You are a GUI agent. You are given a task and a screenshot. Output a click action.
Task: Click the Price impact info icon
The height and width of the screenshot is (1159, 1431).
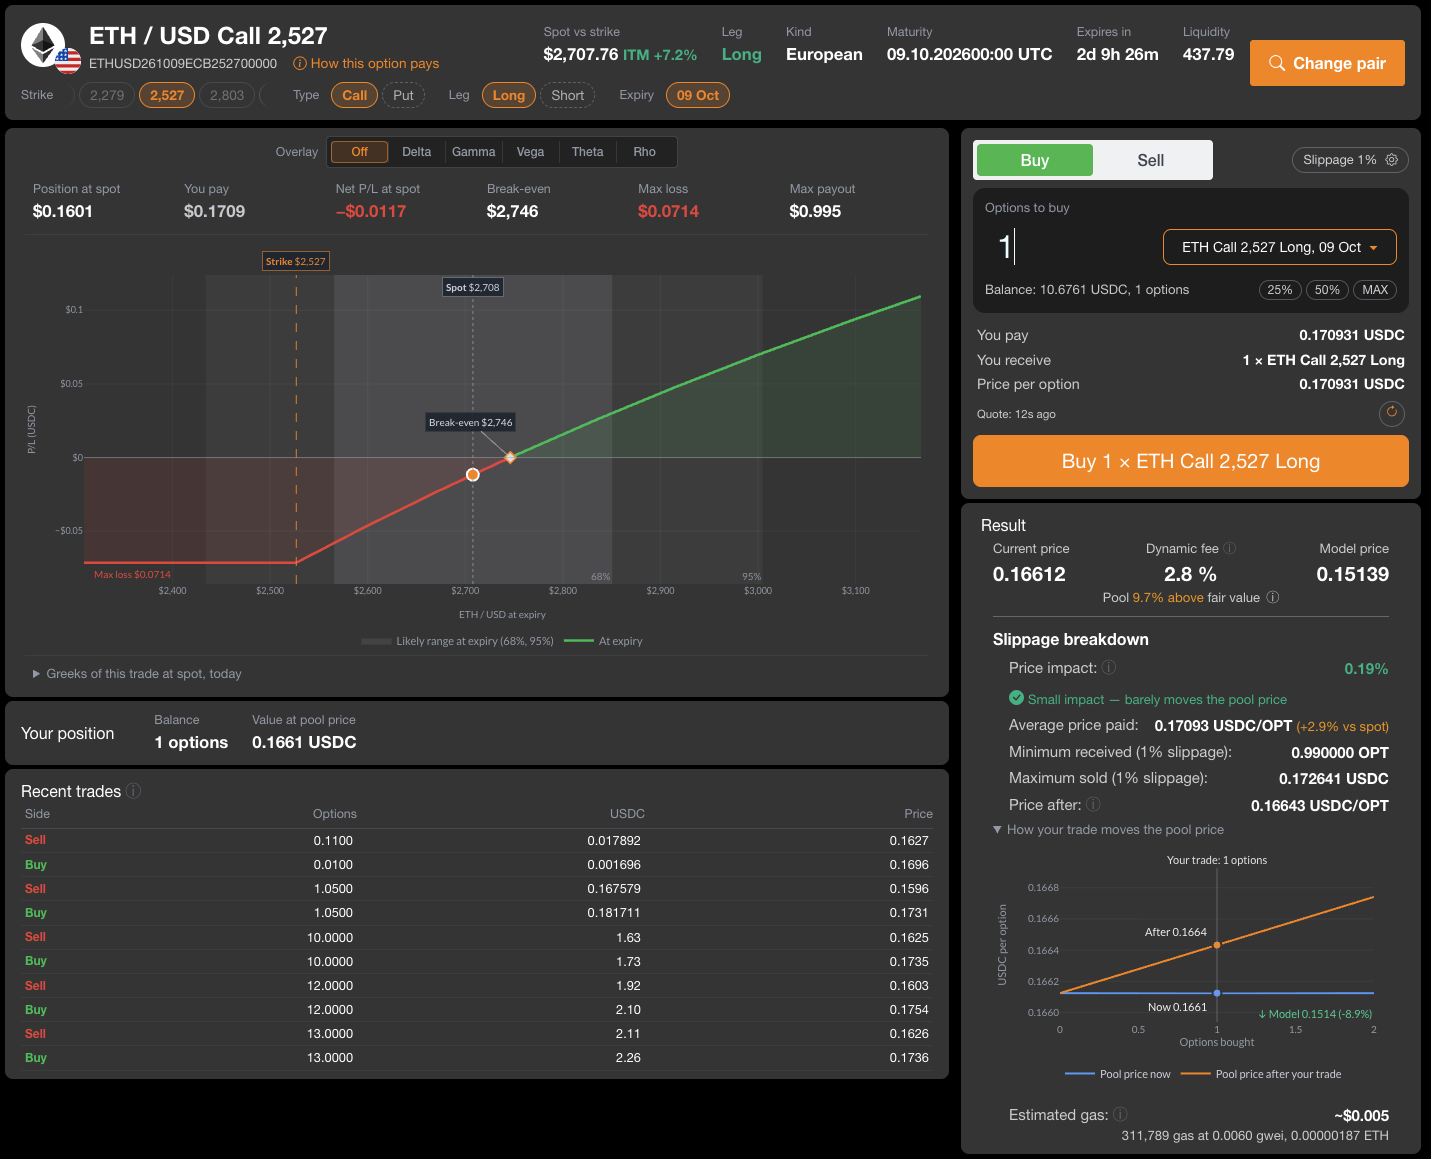[1109, 668]
